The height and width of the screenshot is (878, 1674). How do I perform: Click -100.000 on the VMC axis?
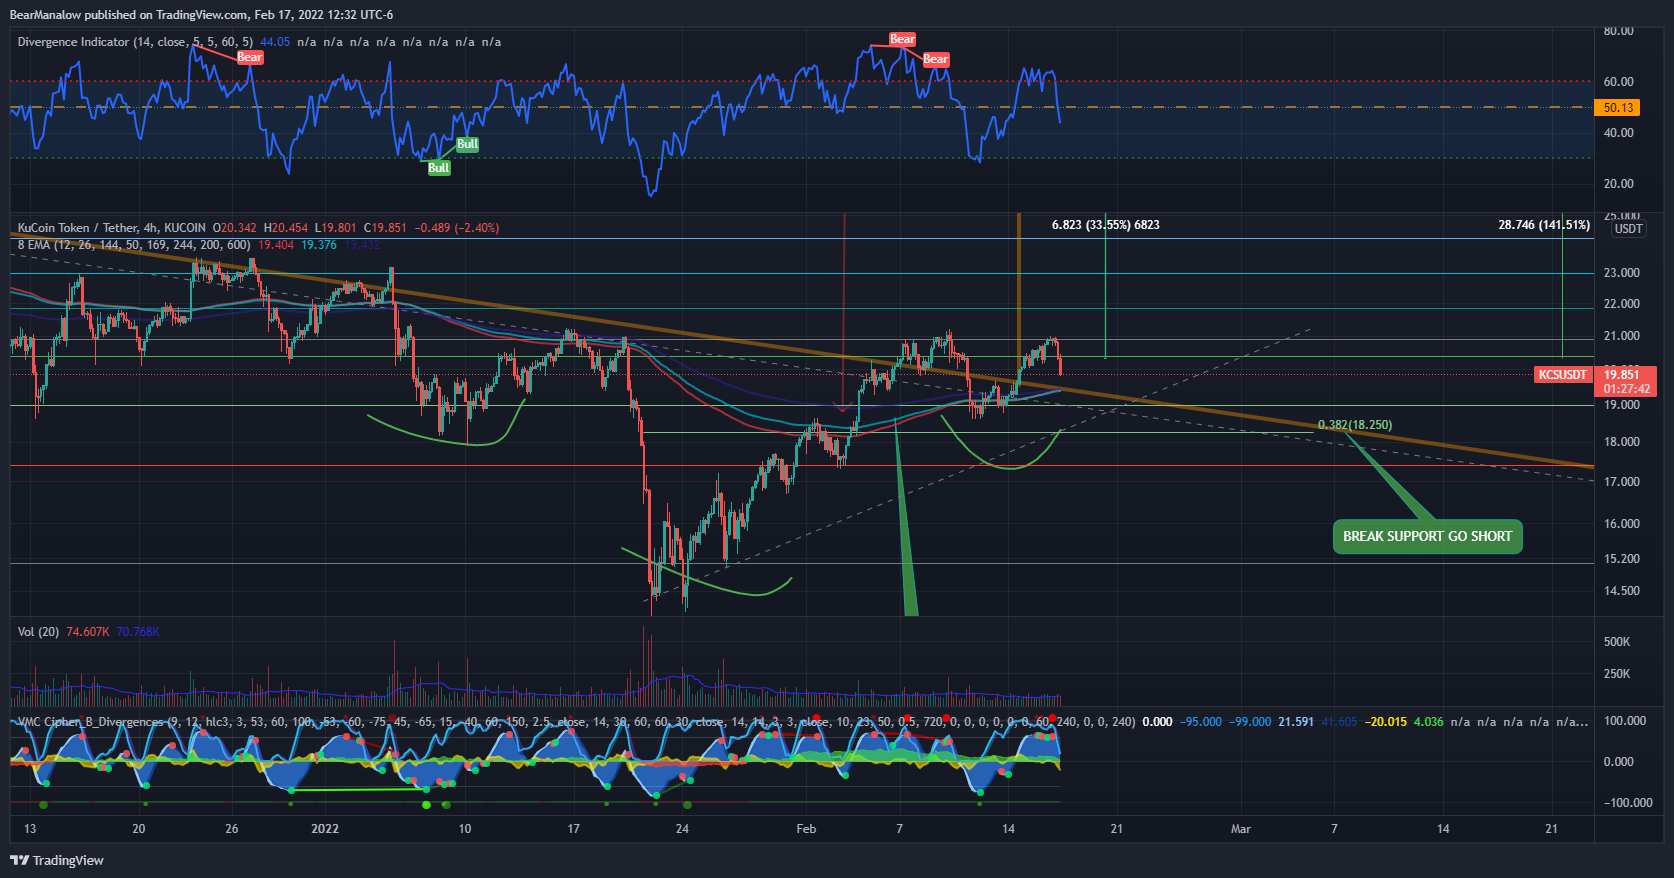(1627, 803)
